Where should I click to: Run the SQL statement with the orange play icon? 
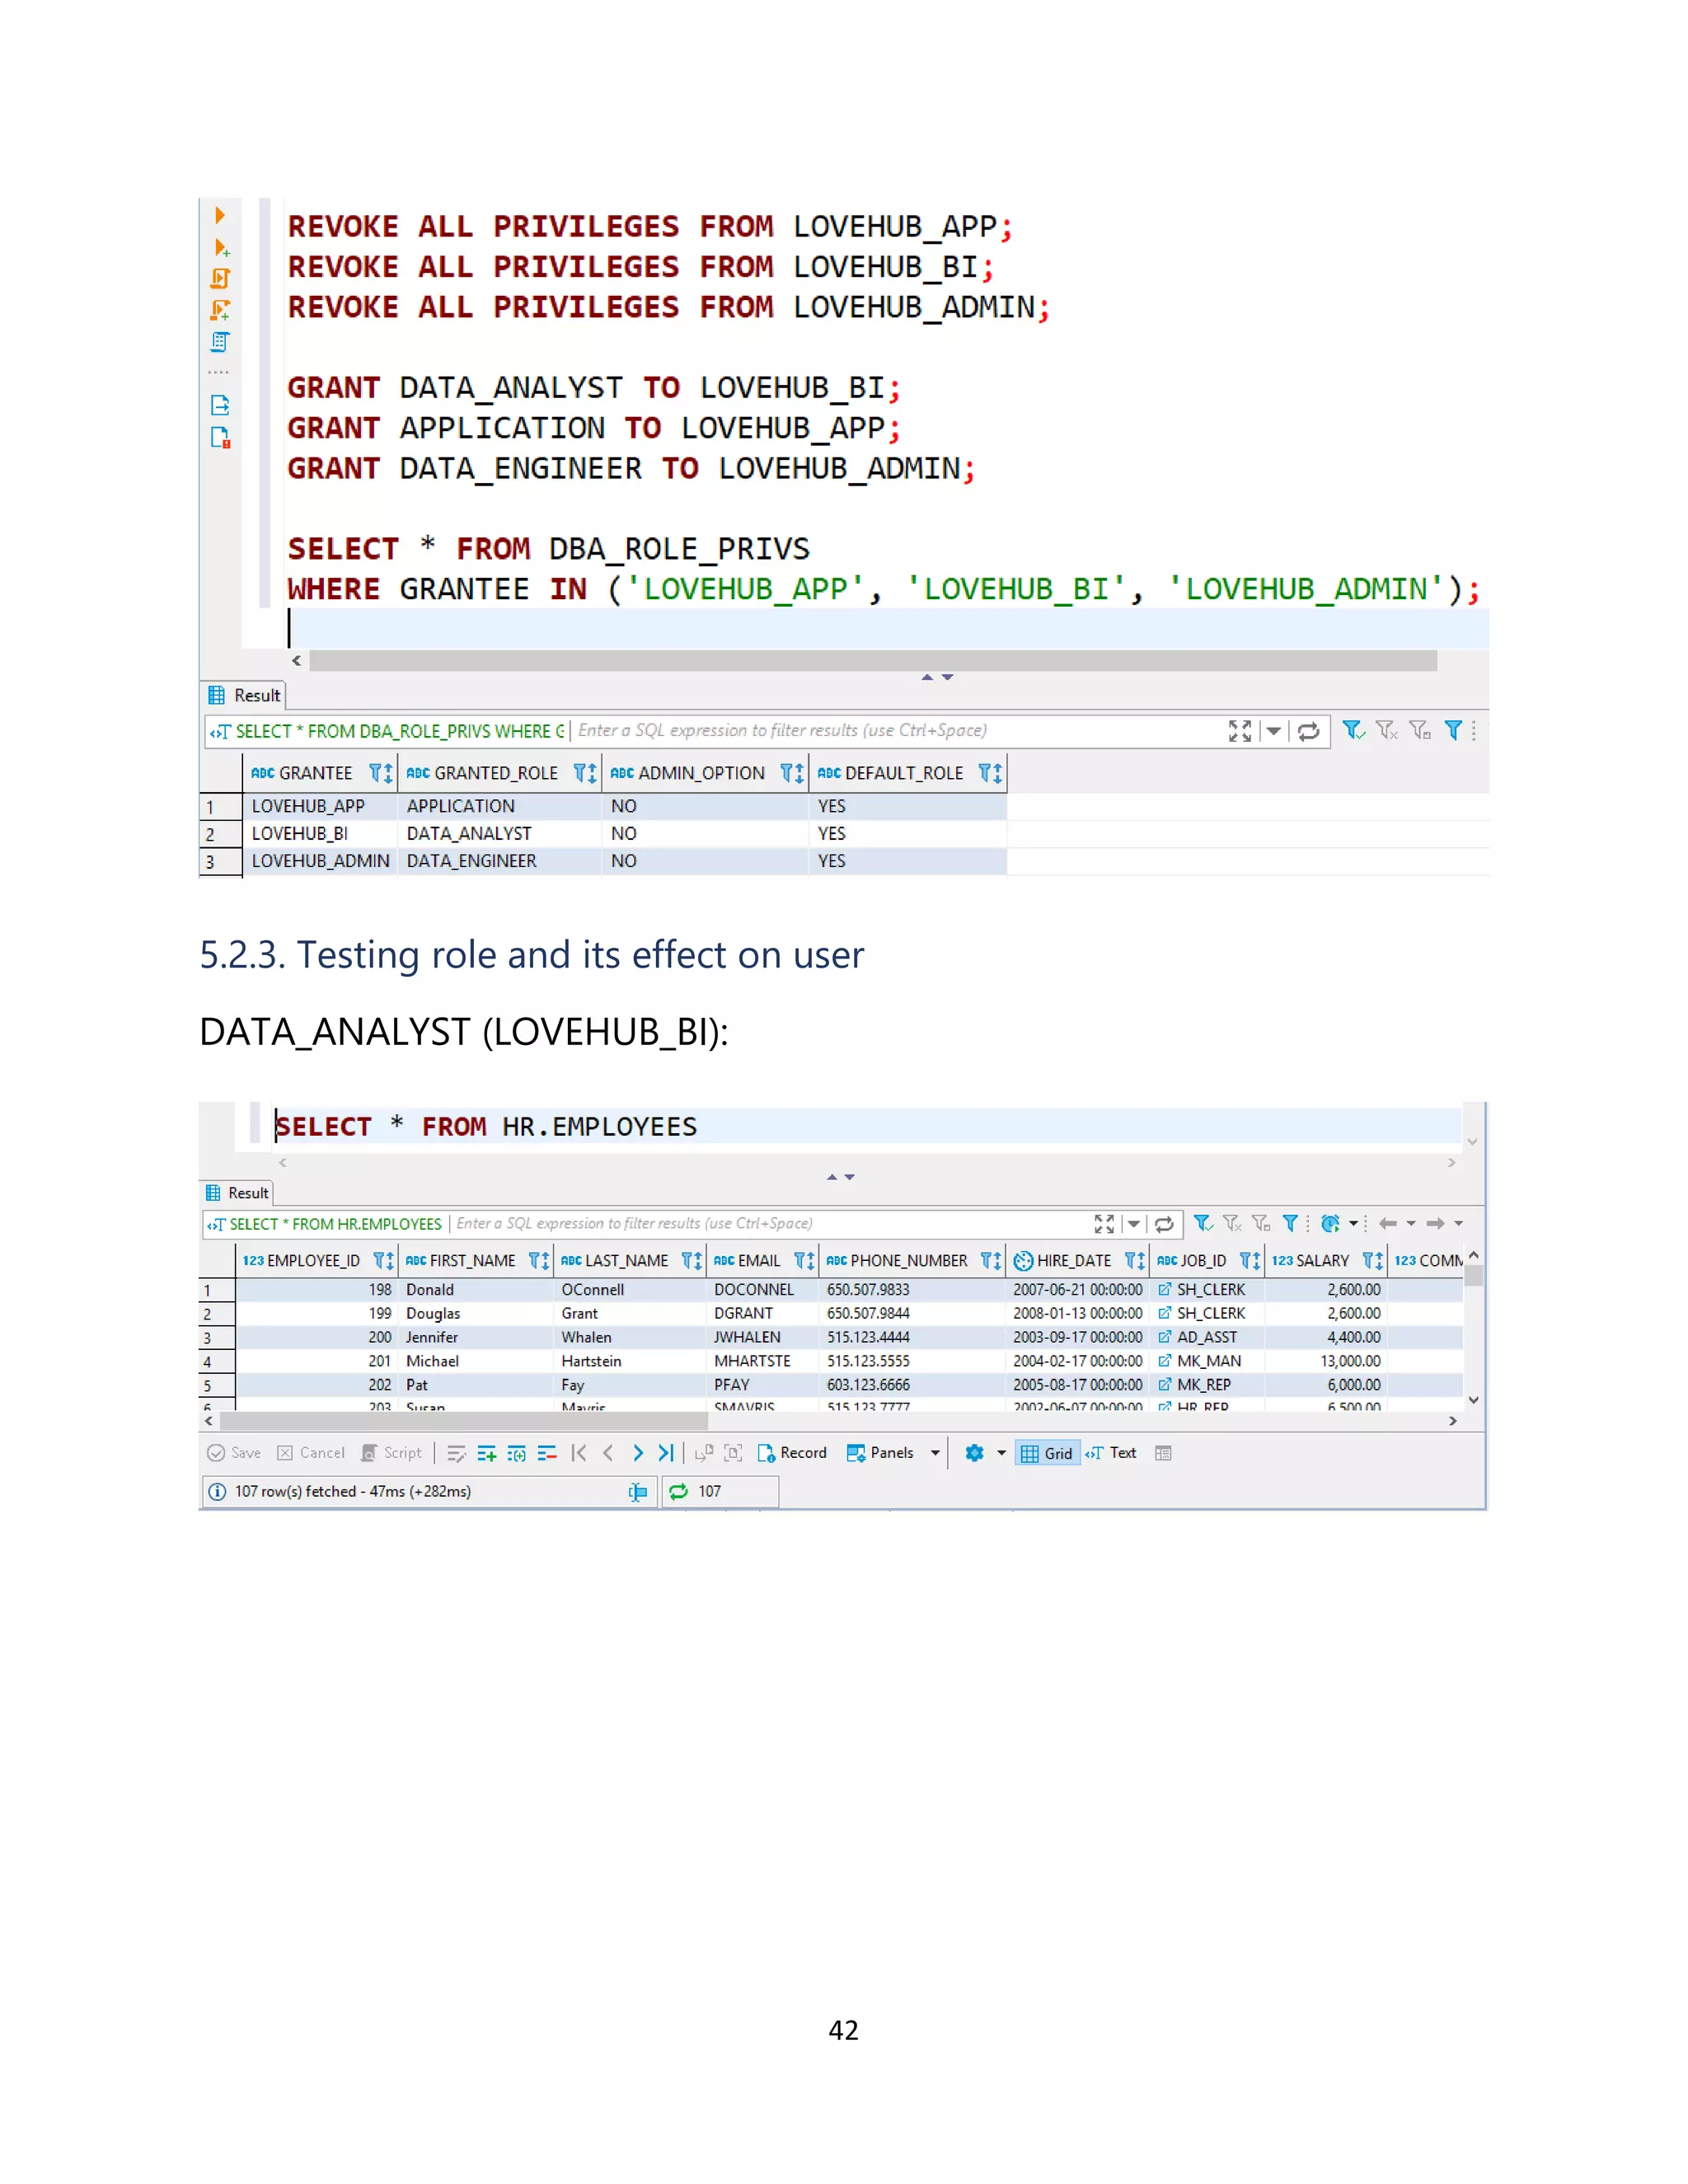(x=219, y=215)
